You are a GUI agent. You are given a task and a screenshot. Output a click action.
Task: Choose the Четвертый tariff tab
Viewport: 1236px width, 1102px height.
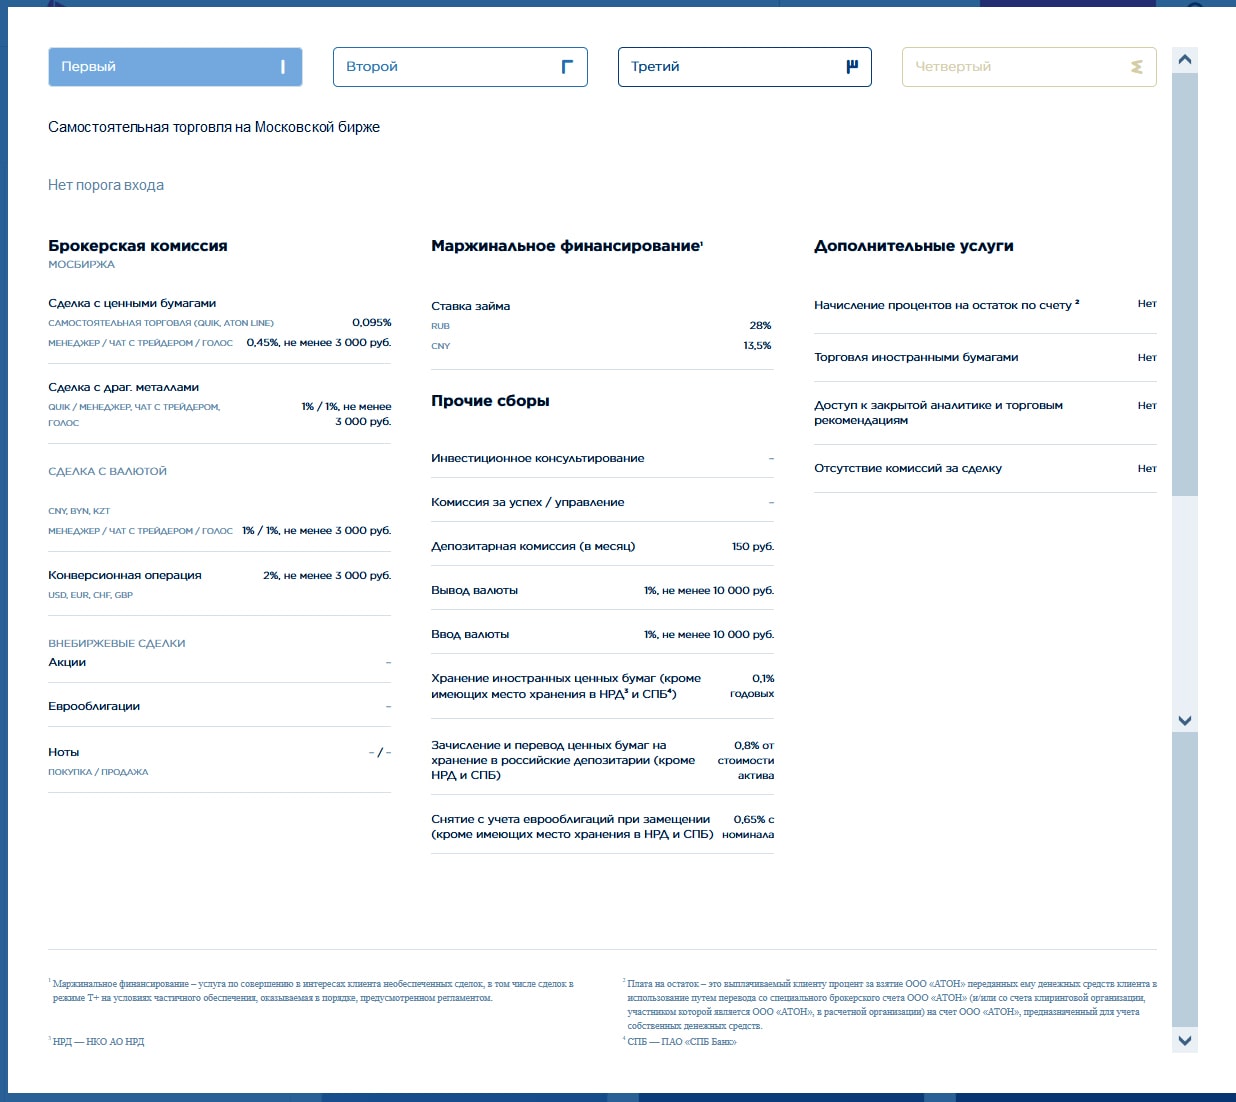[x=953, y=67]
